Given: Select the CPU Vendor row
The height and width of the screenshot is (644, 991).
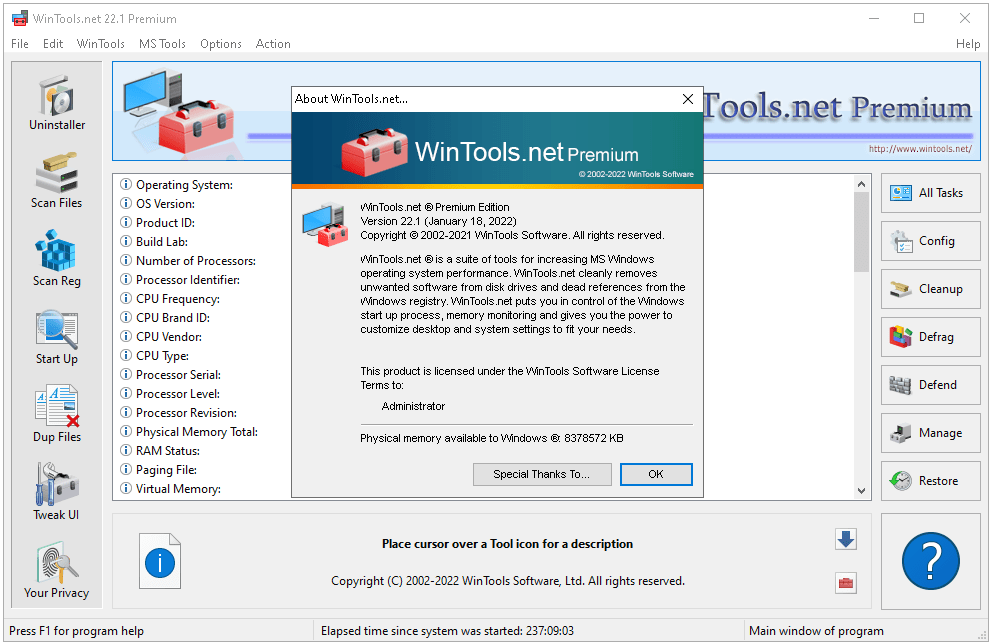Looking at the screenshot, I should coord(162,336).
